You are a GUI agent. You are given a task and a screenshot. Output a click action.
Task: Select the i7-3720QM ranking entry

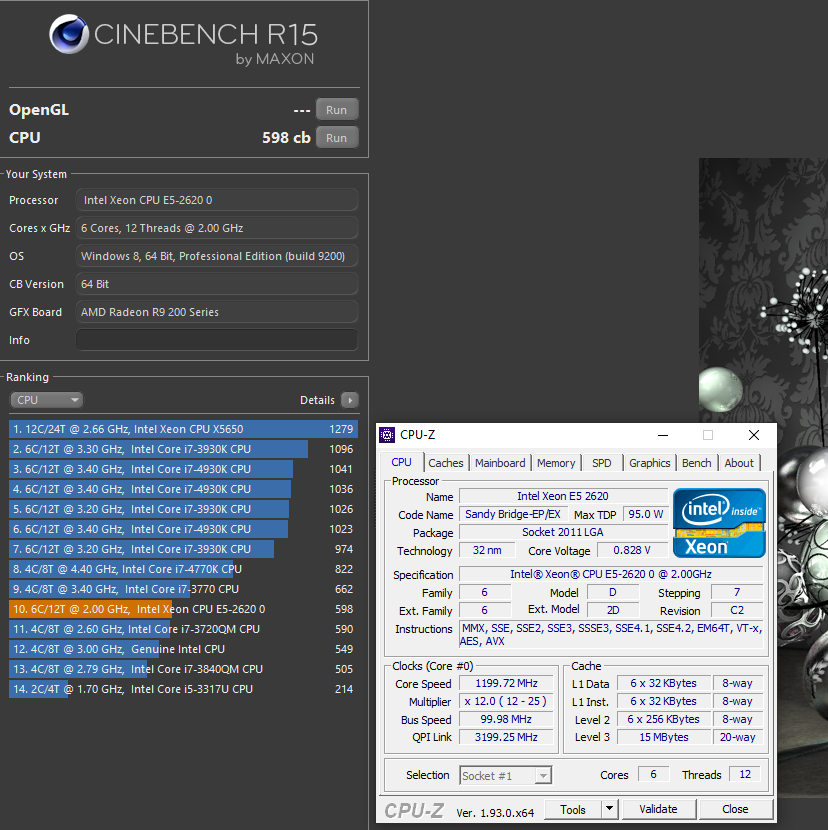[183, 629]
